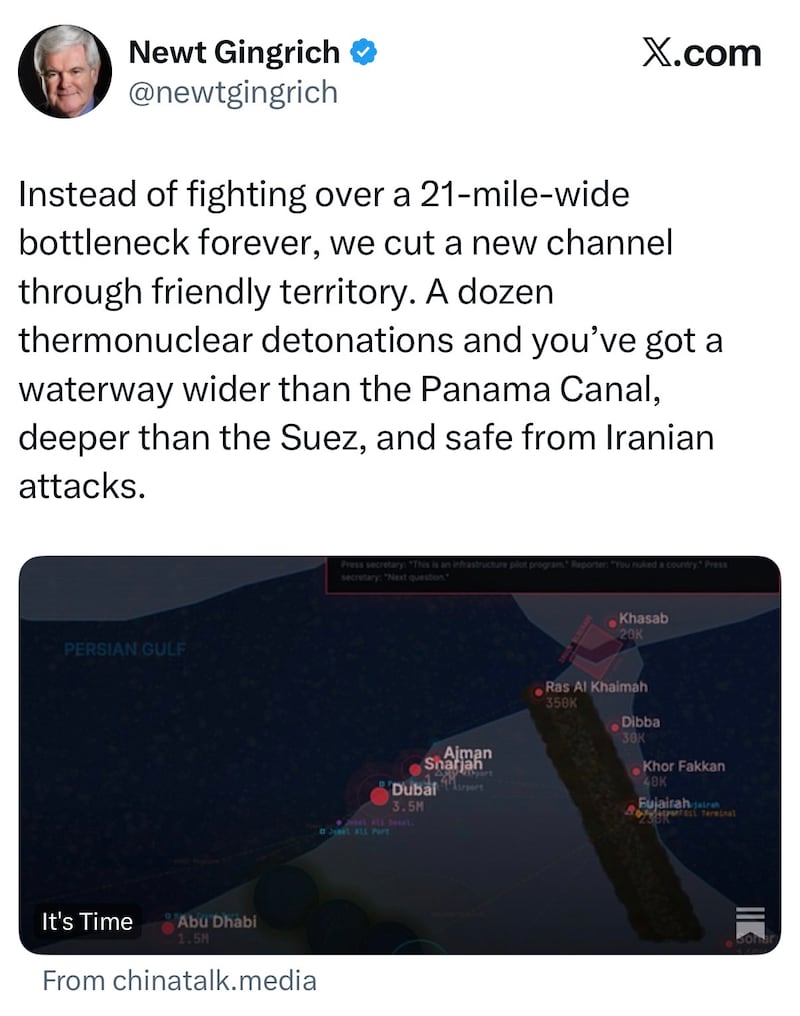The height and width of the screenshot is (1016, 800).
Task: Click Newt Gingrich's profile avatar photo
Action: pyautogui.click(x=65, y=71)
